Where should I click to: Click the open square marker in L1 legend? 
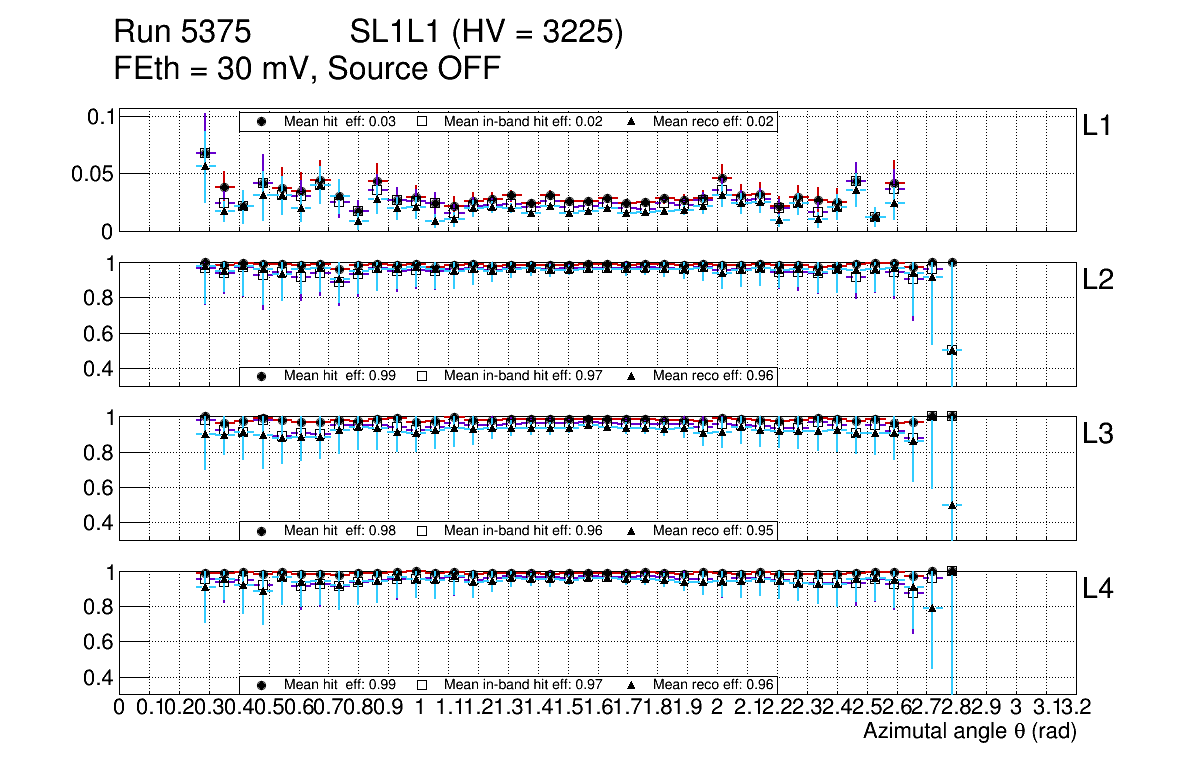point(422,121)
